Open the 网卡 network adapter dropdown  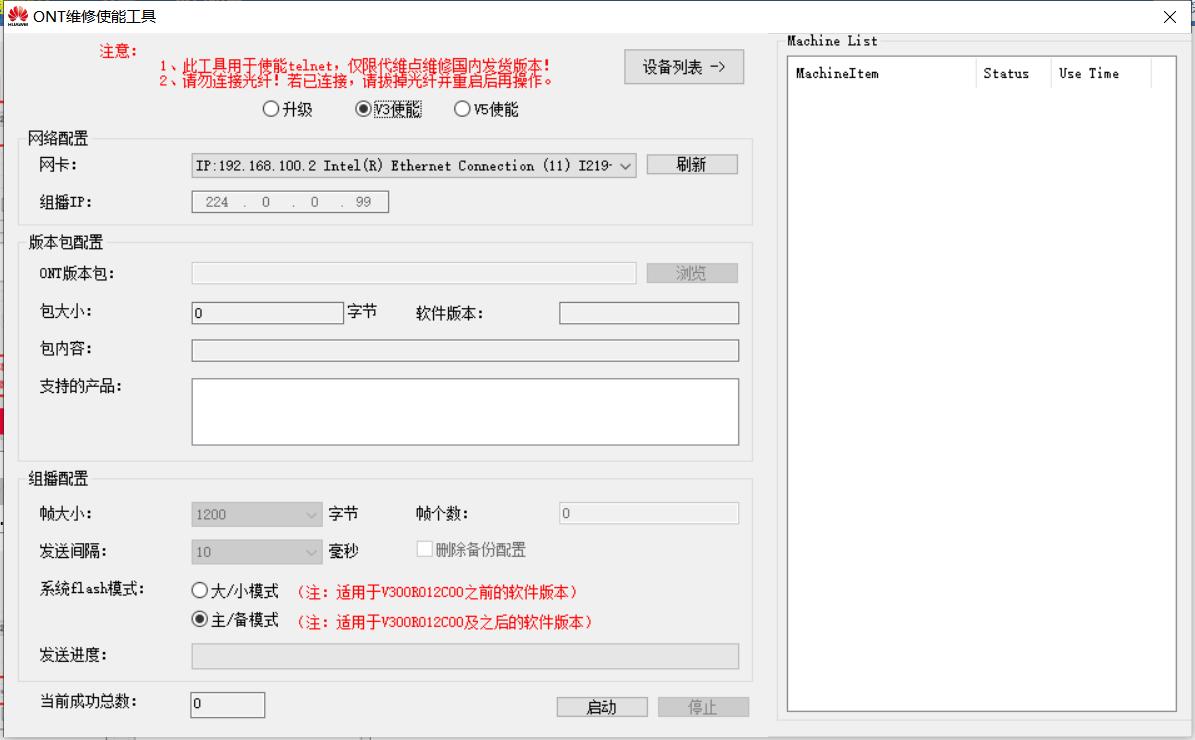(x=414, y=165)
